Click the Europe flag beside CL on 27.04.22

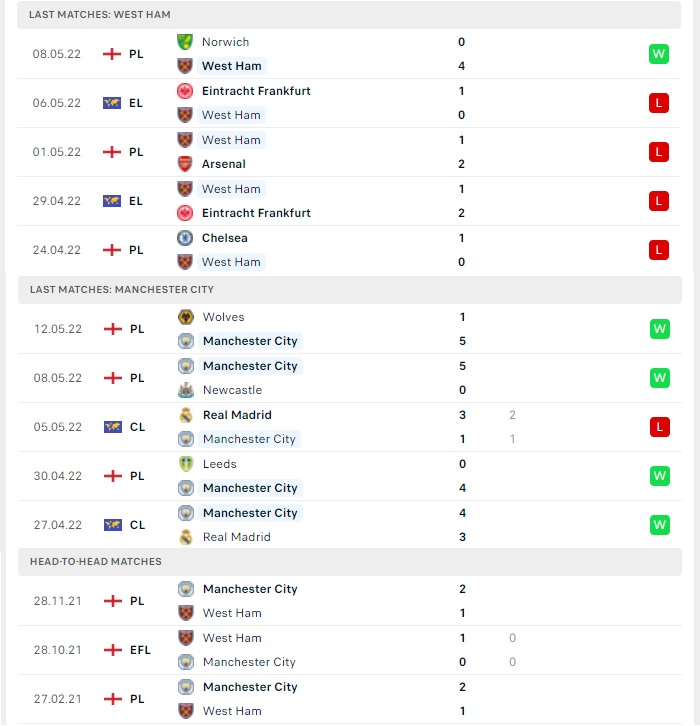(x=112, y=525)
